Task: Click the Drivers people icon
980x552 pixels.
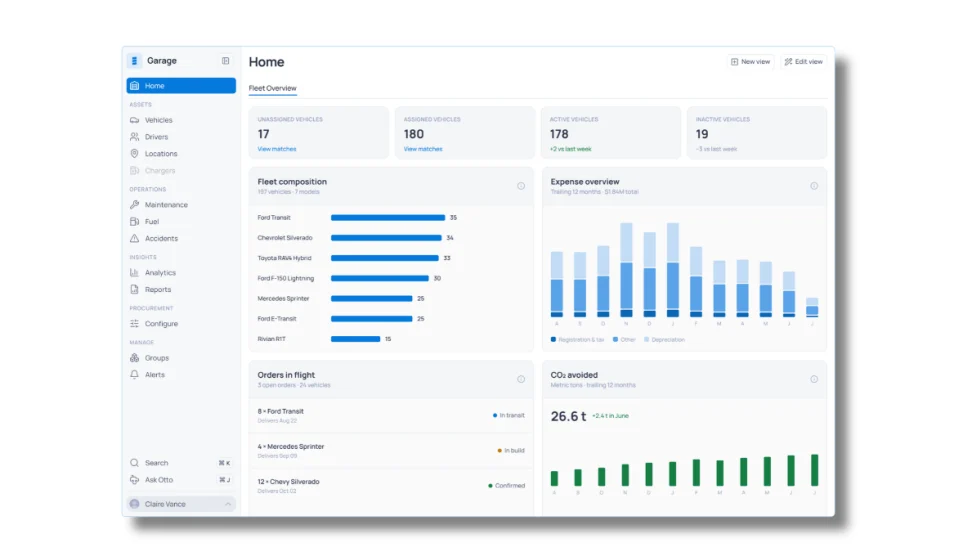Action: pos(134,137)
